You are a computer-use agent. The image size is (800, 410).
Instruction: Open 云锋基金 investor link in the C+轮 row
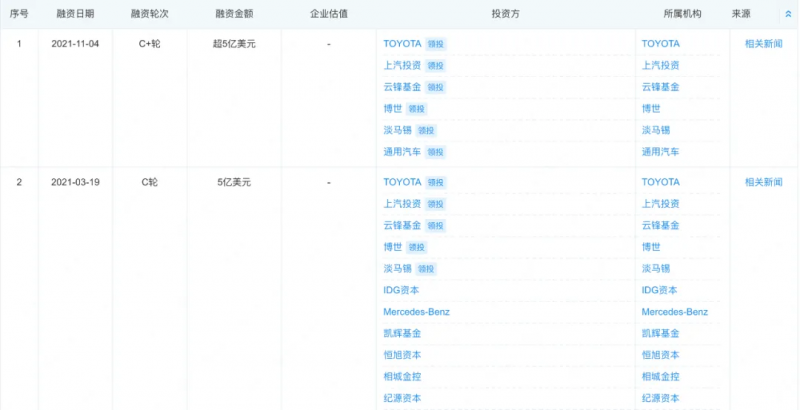[402, 87]
